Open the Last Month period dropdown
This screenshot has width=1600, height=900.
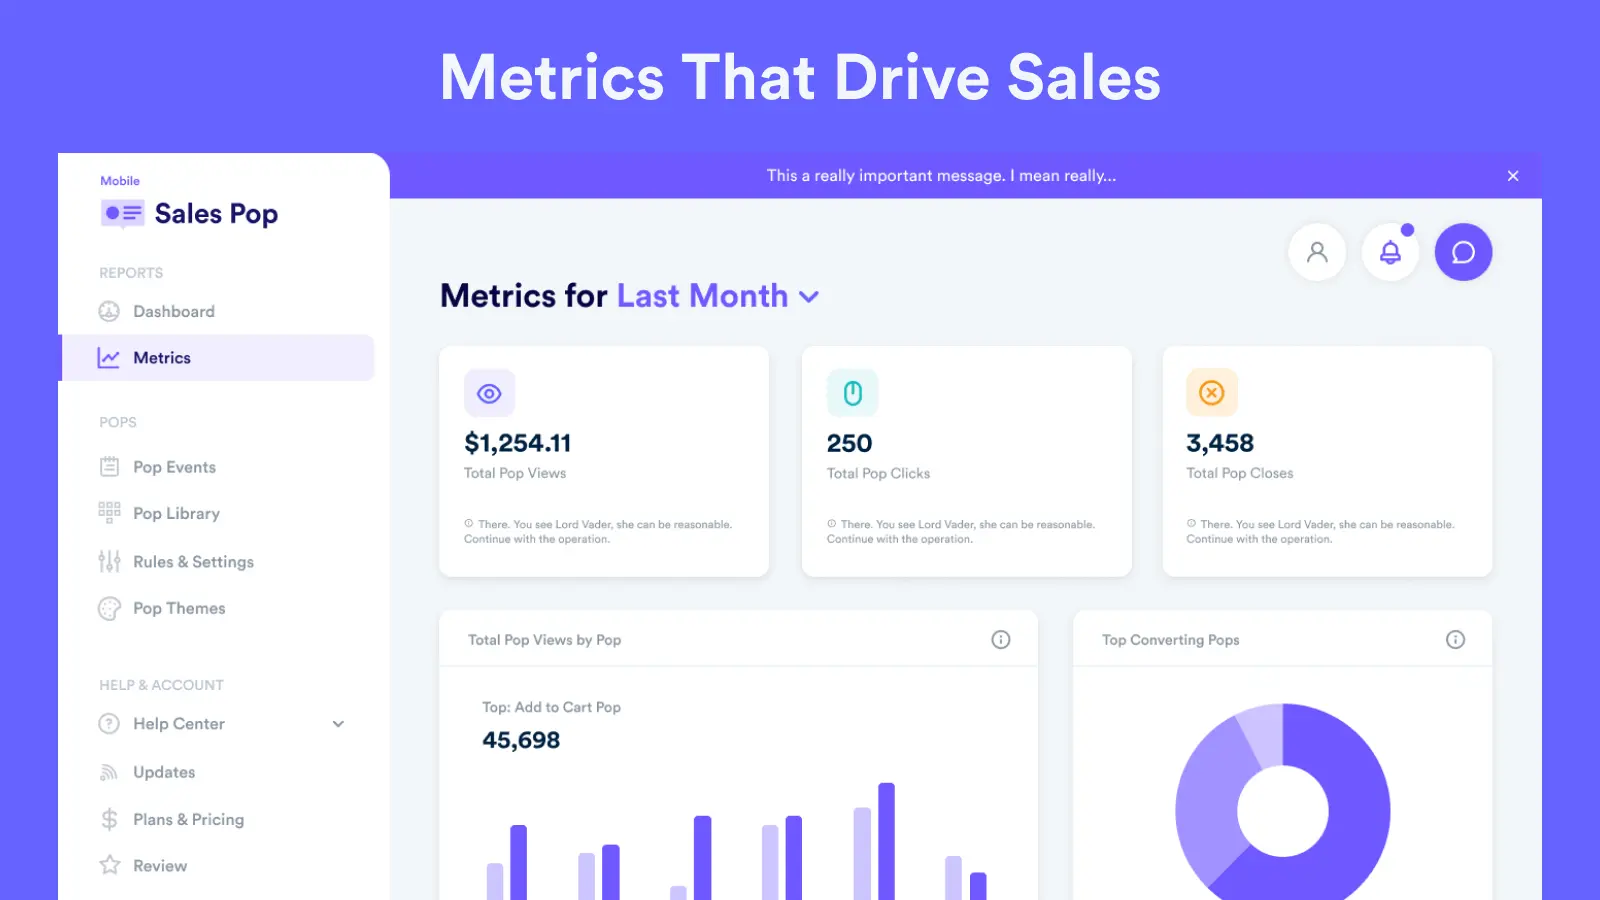tap(718, 296)
